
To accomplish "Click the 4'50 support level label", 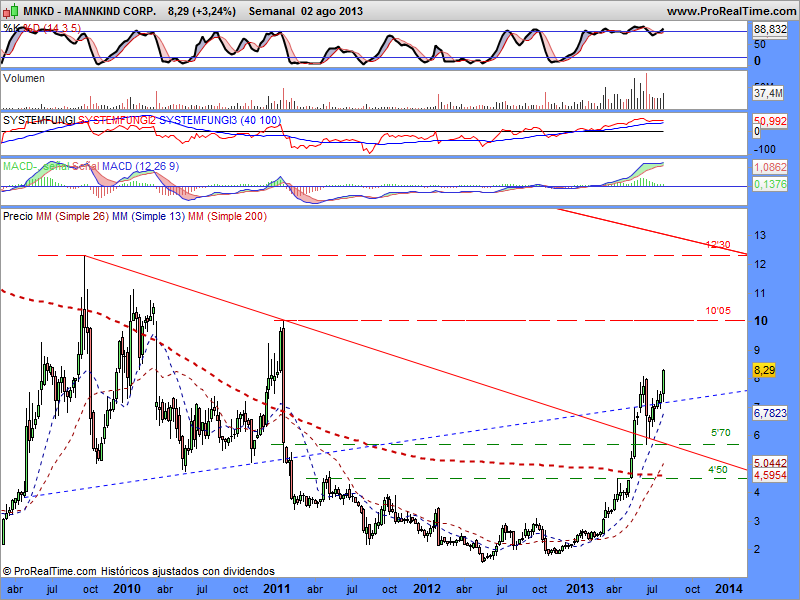I will (x=718, y=469).
